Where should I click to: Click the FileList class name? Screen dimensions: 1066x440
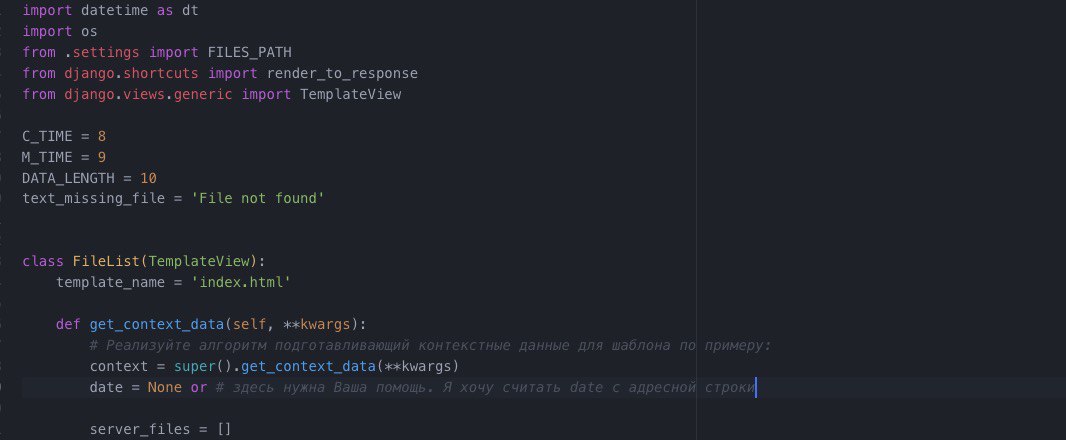(x=107, y=261)
